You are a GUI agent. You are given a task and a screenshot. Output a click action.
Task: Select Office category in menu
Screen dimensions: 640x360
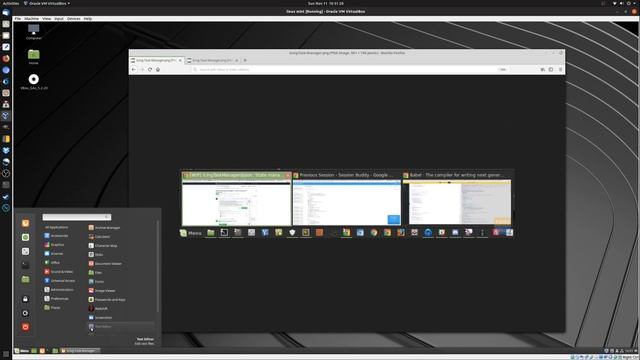click(x=52, y=263)
